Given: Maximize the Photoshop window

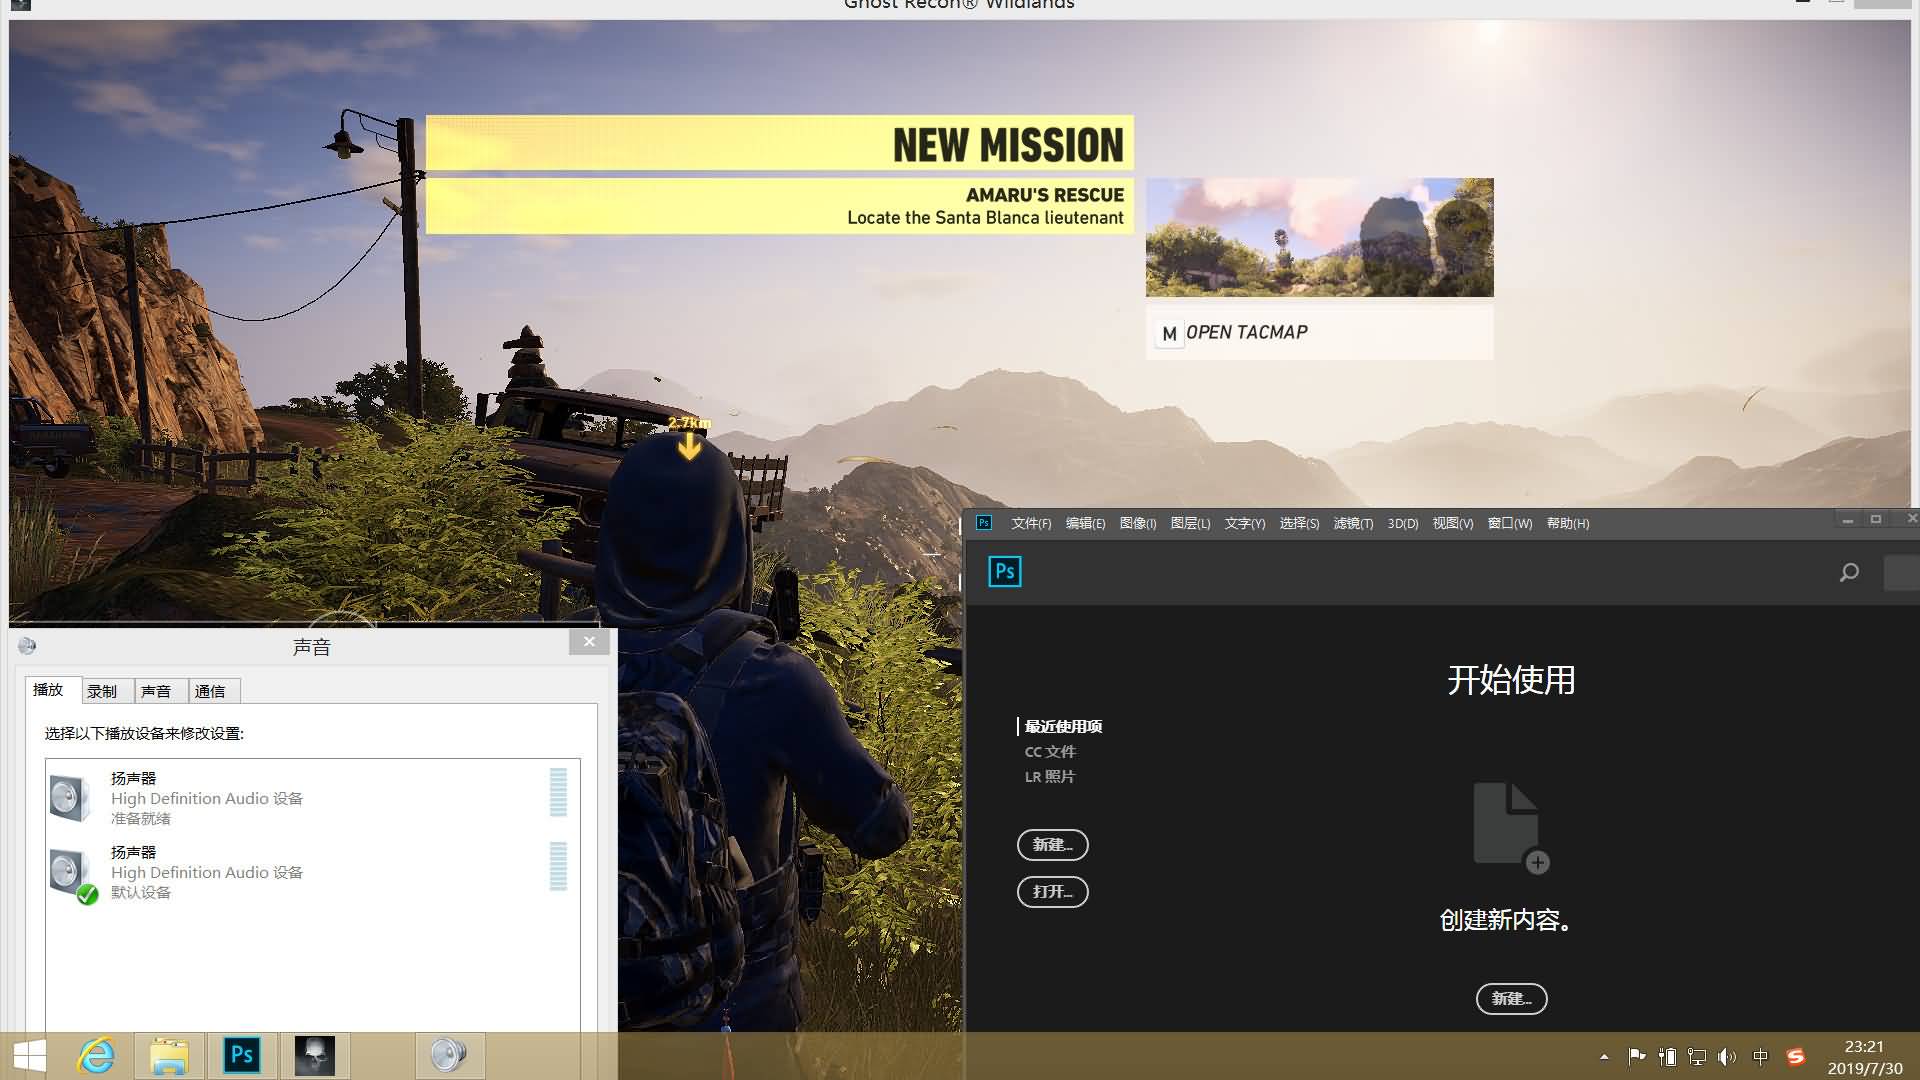Looking at the screenshot, I should (1876, 519).
